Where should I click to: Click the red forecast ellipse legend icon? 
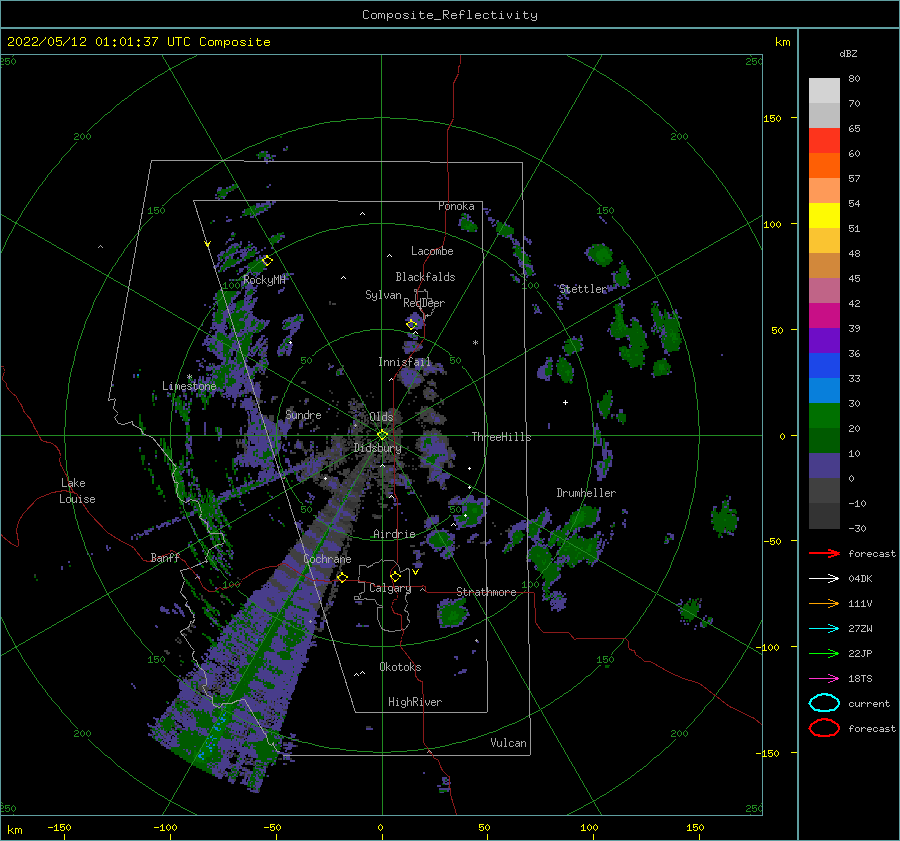824,728
